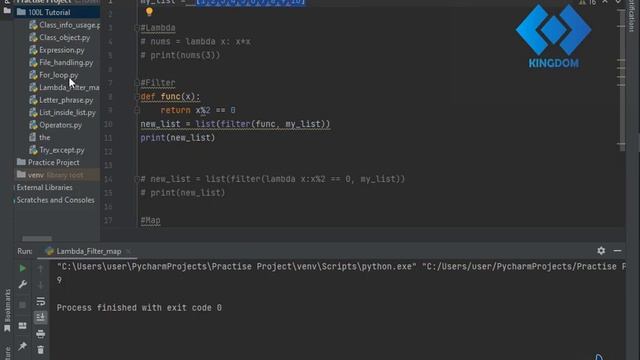Click the print icon in Run console
This screenshot has width=640, height=360.
click(x=40, y=334)
